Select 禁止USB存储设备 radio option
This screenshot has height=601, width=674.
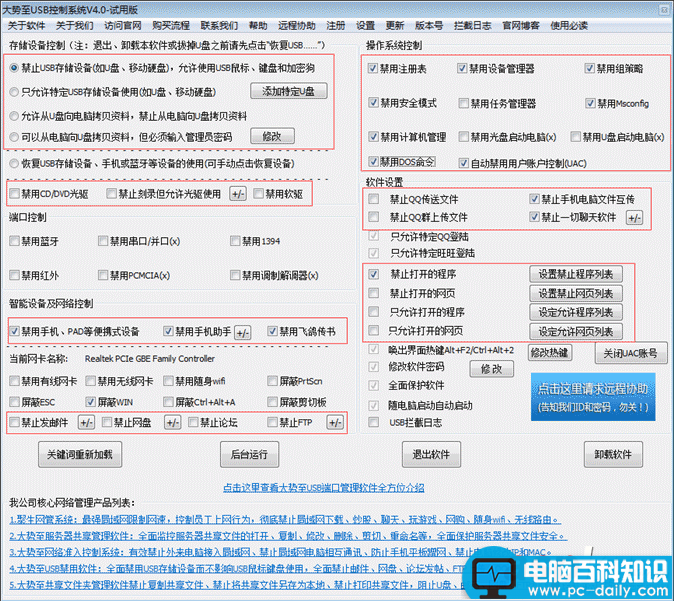tap(14, 68)
